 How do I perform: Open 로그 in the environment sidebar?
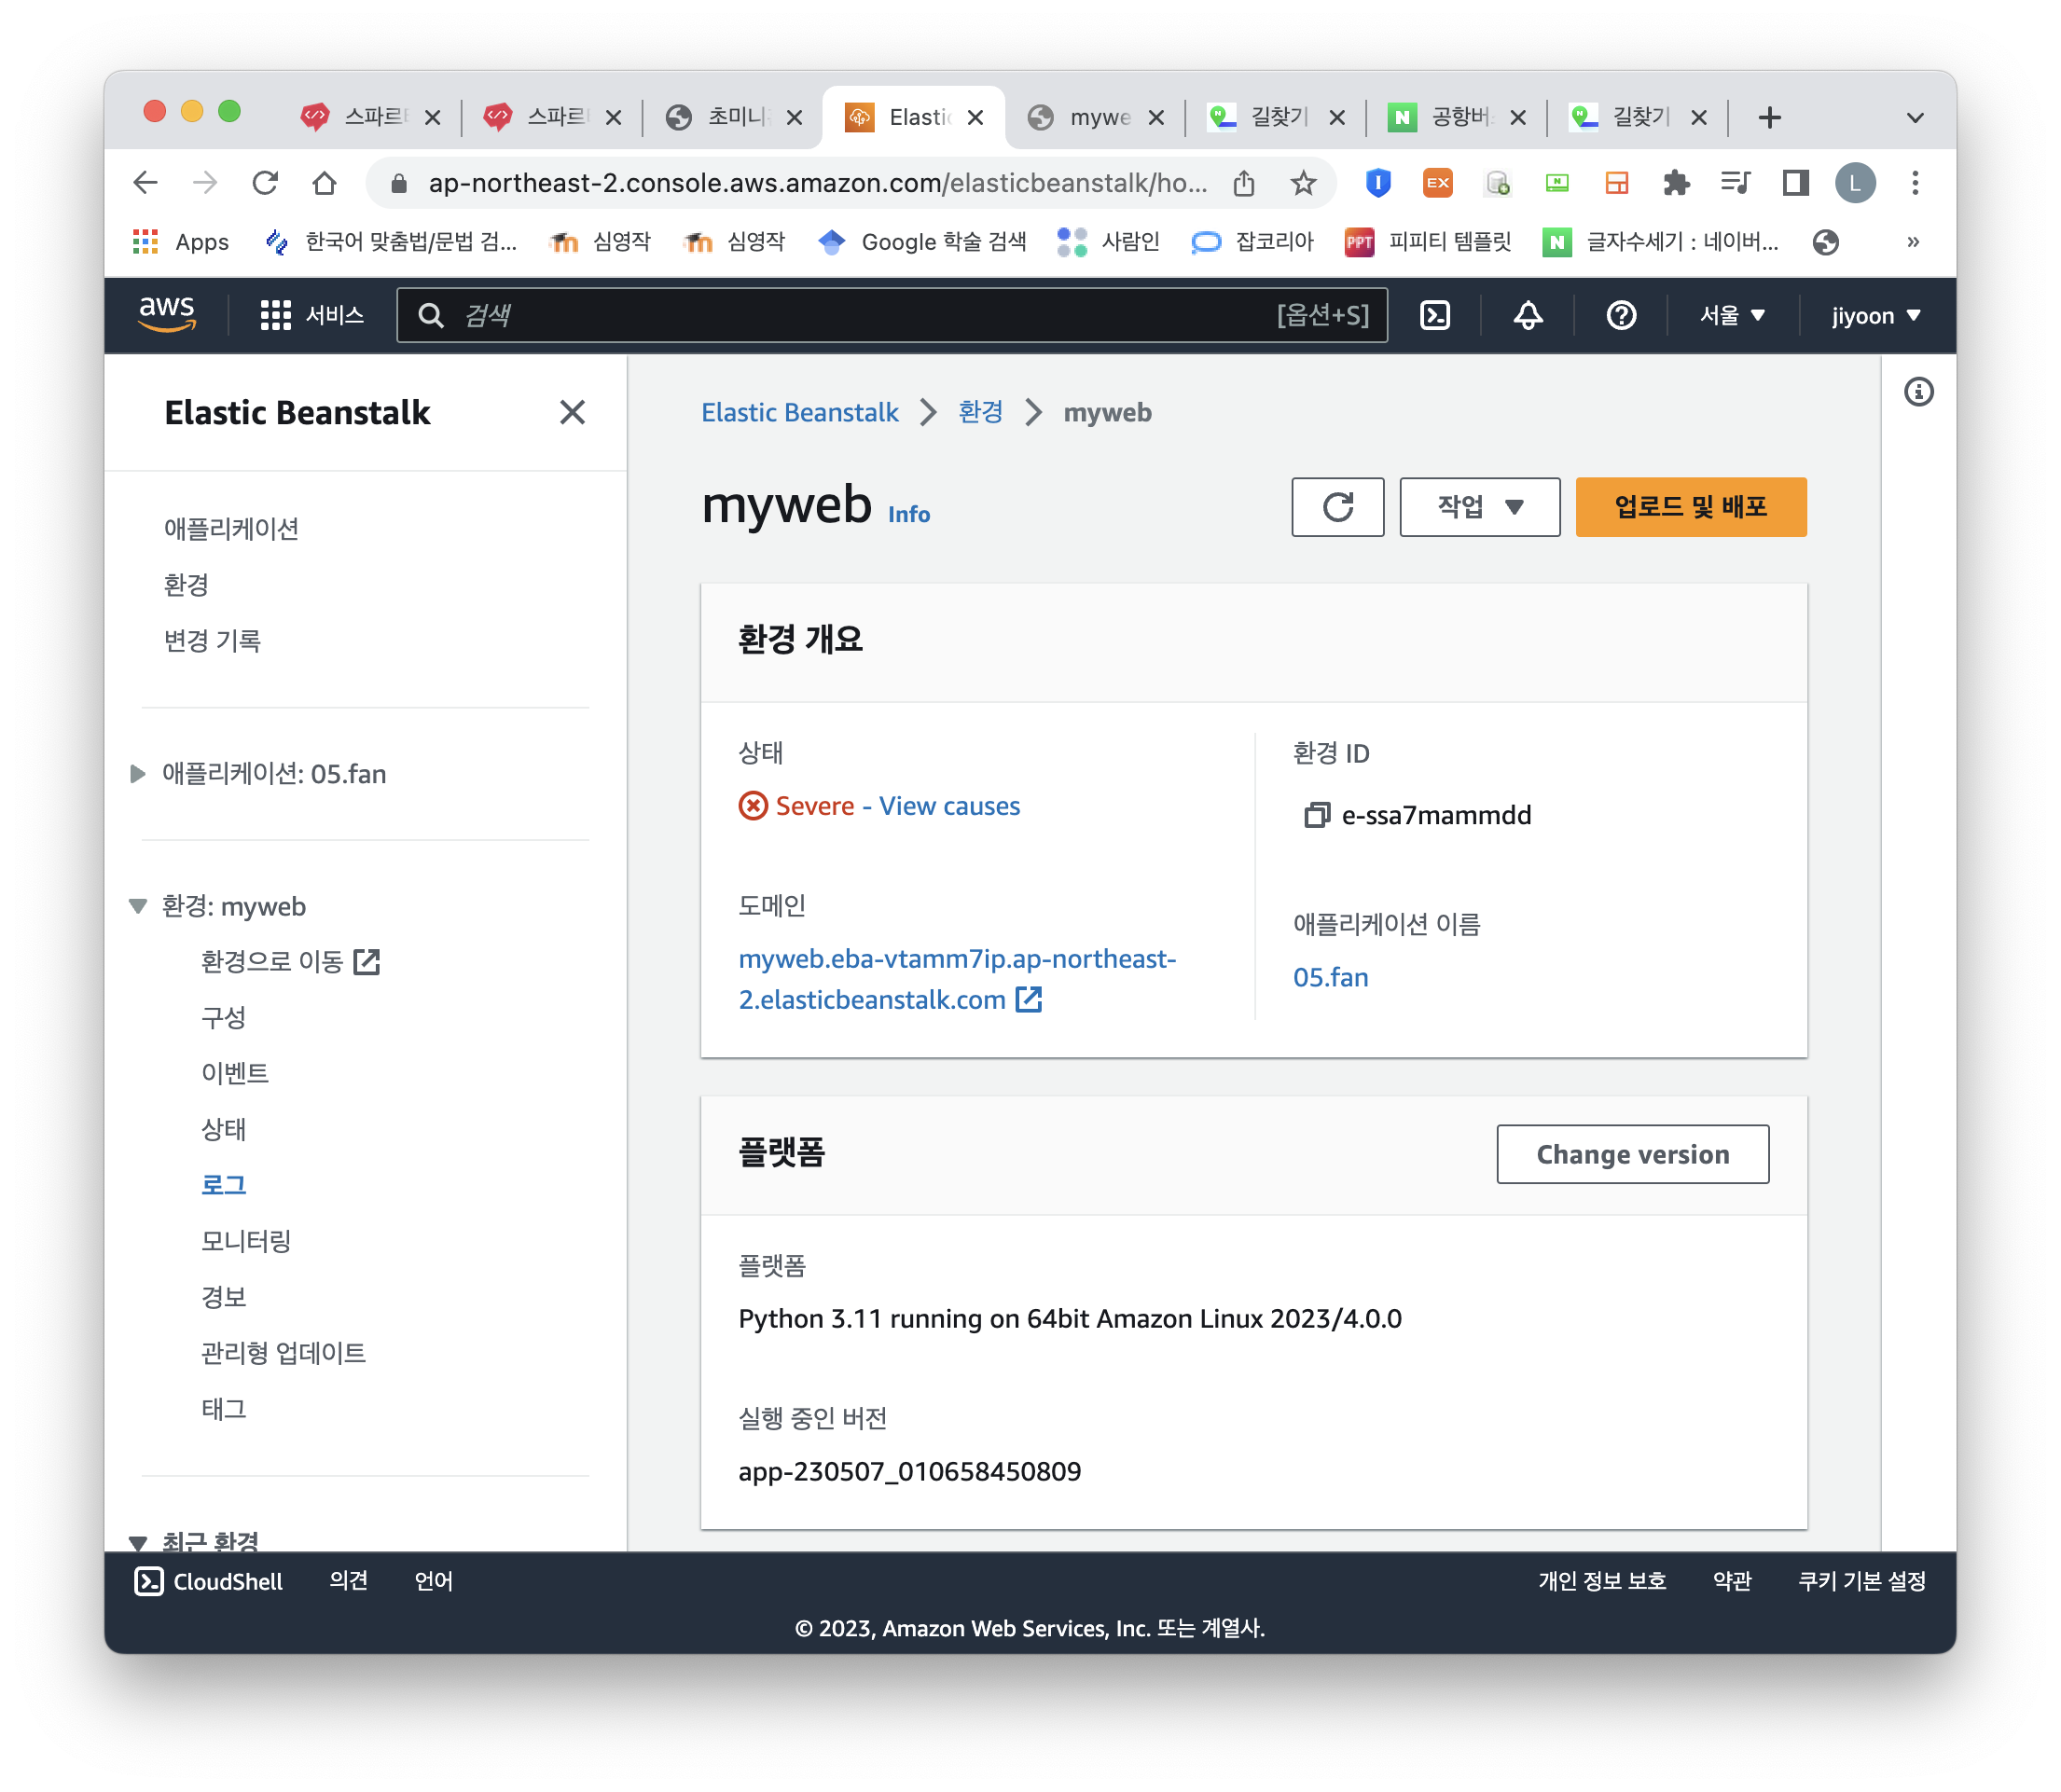coord(223,1185)
